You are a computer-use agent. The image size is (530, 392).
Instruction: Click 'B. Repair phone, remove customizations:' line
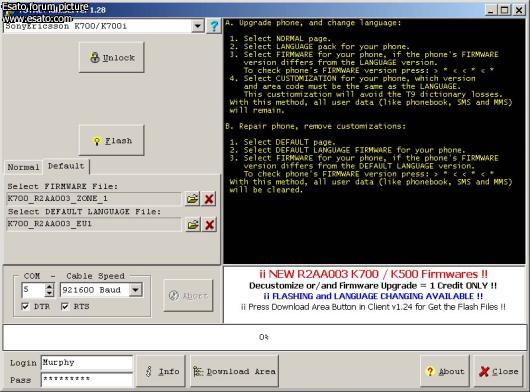pyautogui.click(x=315, y=126)
